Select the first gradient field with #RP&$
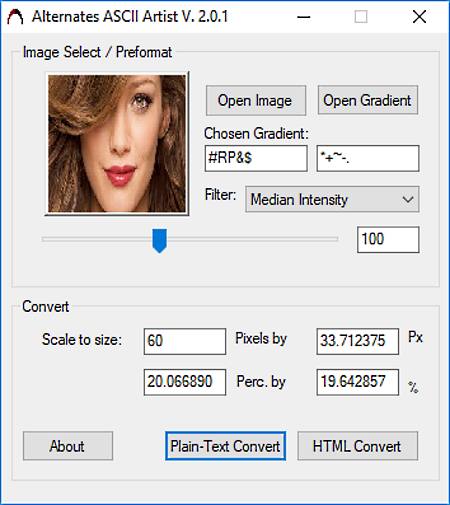 256,158
